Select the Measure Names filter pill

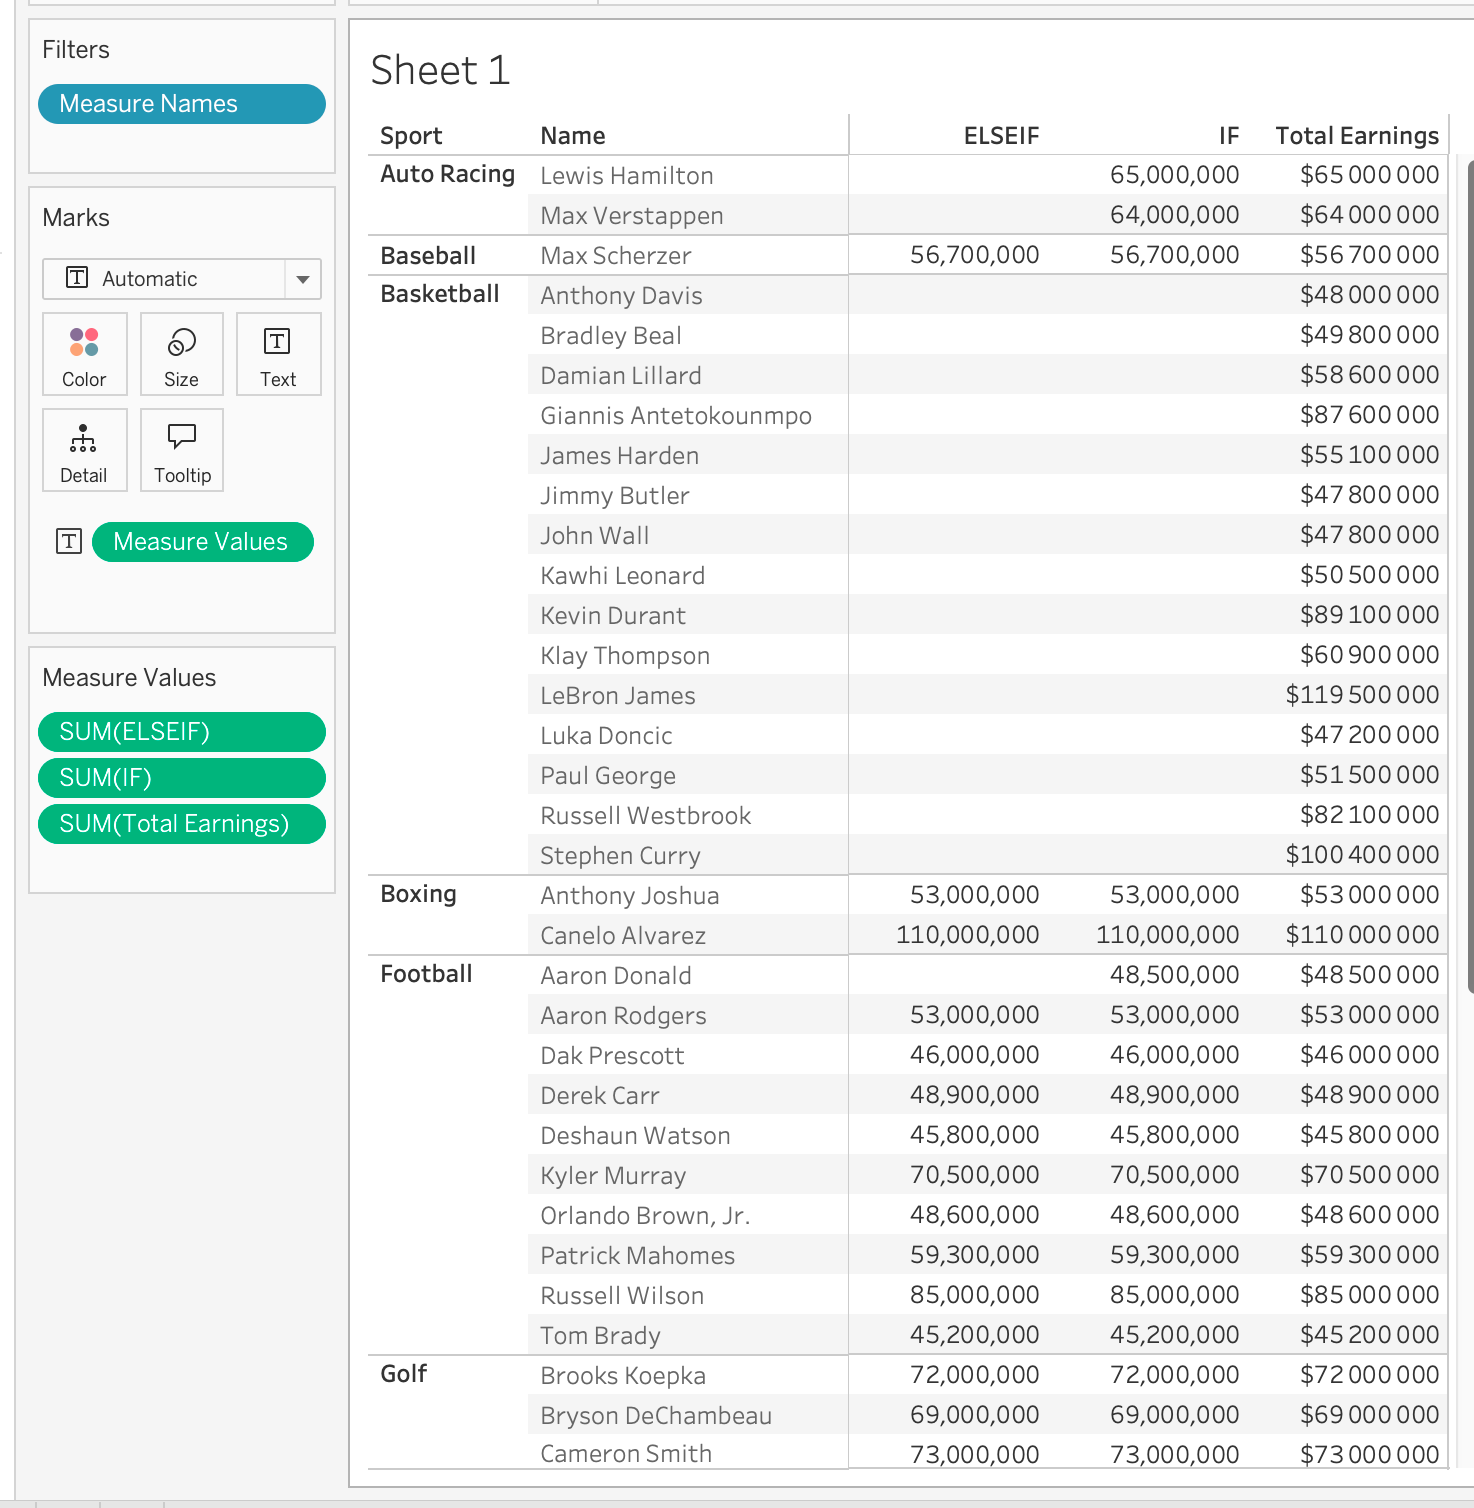point(182,104)
